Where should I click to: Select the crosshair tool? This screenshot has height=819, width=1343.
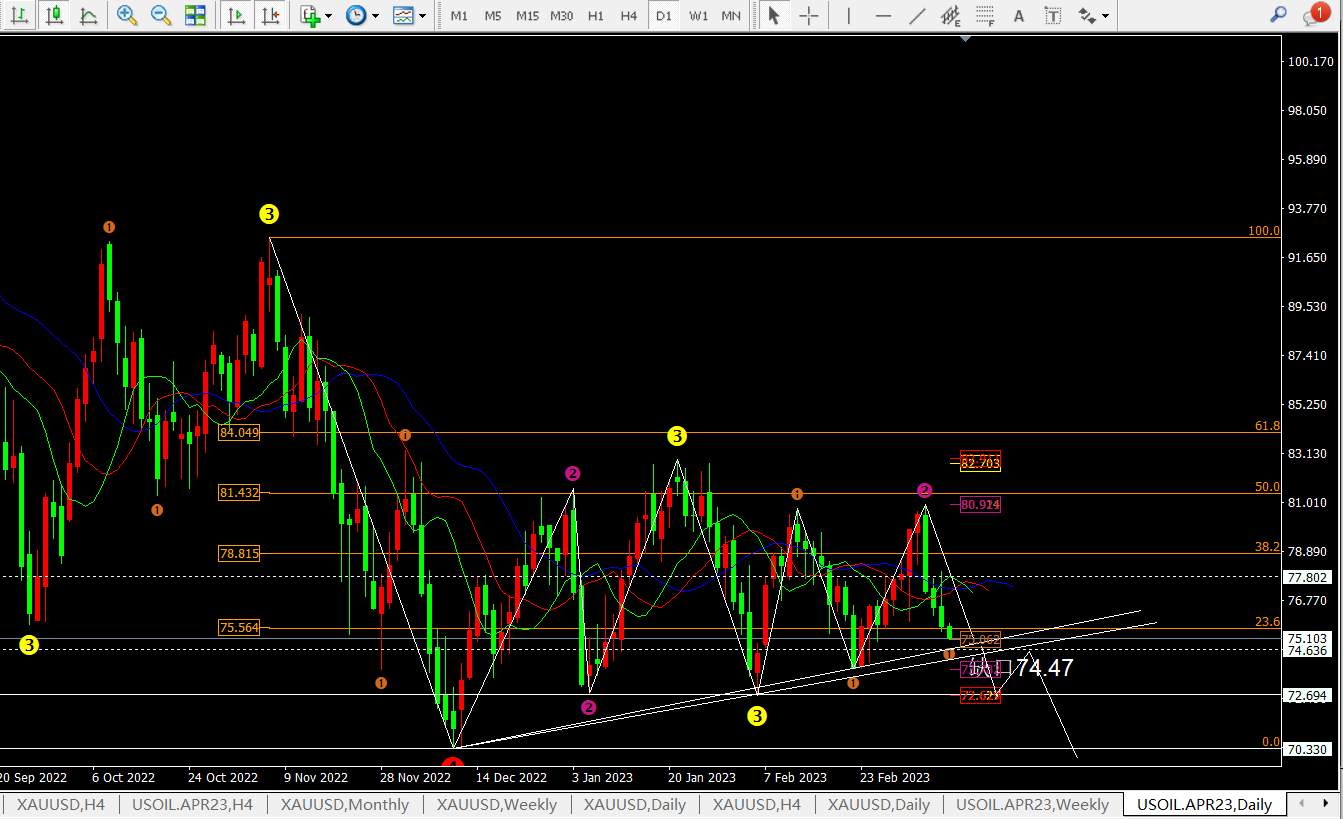pyautogui.click(x=808, y=15)
